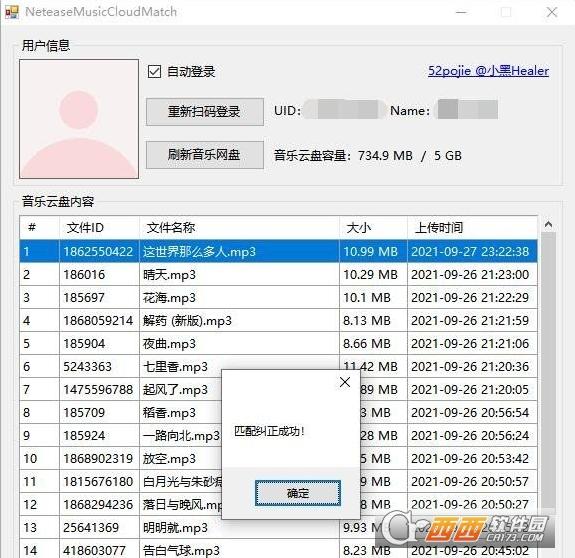Click the 重新扫码登录 button
The width and height of the screenshot is (575, 558).
pos(205,112)
